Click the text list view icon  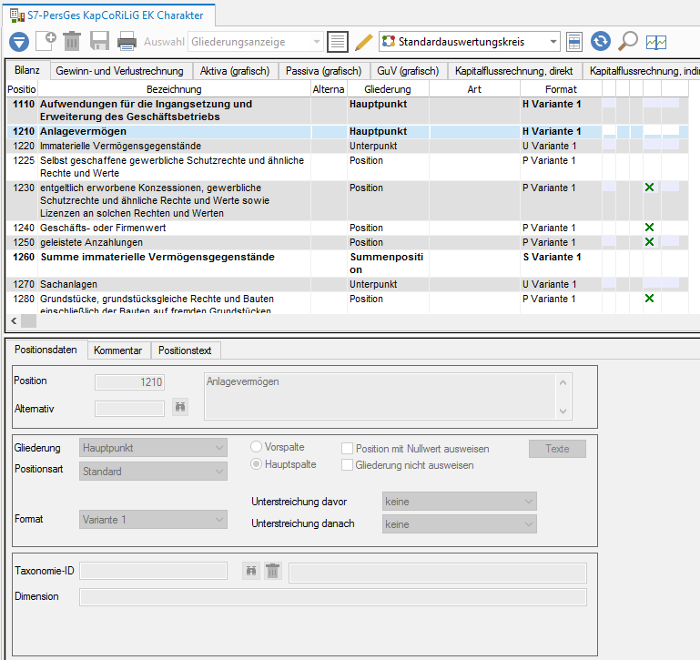[x=338, y=42]
